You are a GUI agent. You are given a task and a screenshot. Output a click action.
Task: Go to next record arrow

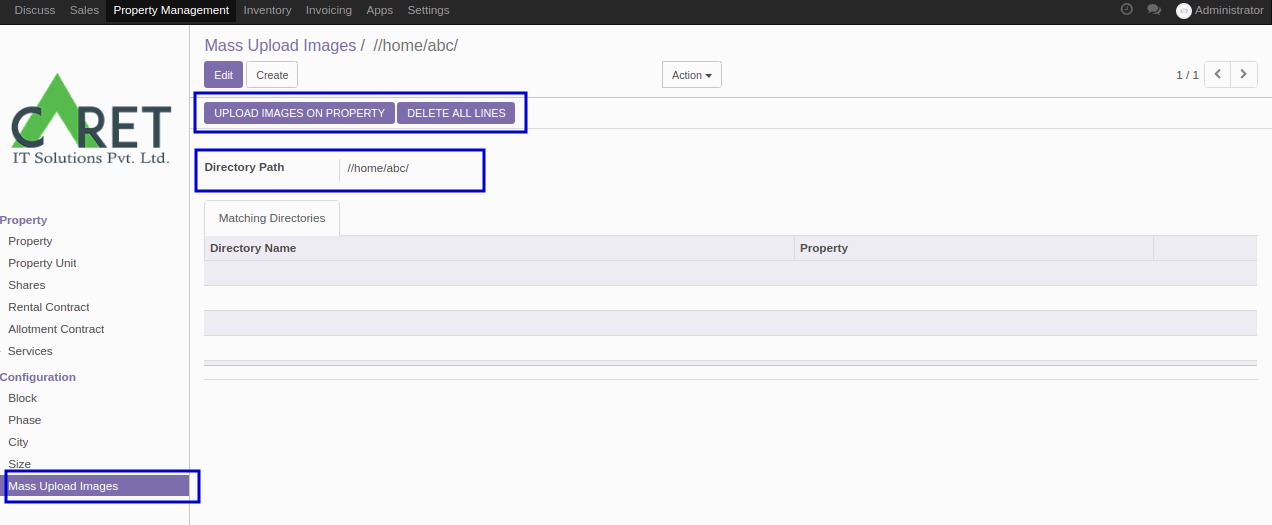1244,75
